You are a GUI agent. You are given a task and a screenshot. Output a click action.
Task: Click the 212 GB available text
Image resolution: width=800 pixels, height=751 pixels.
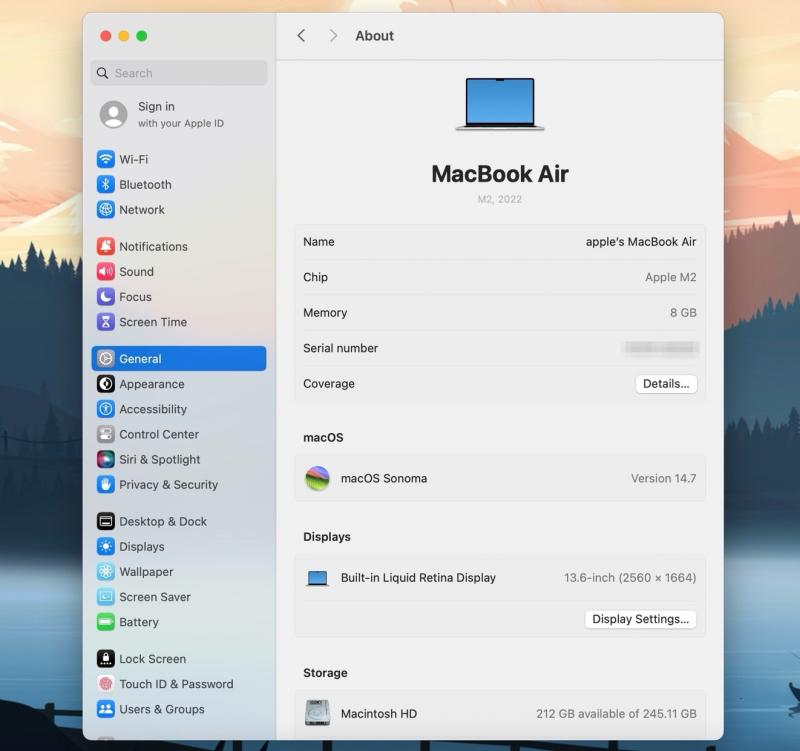click(616, 714)
